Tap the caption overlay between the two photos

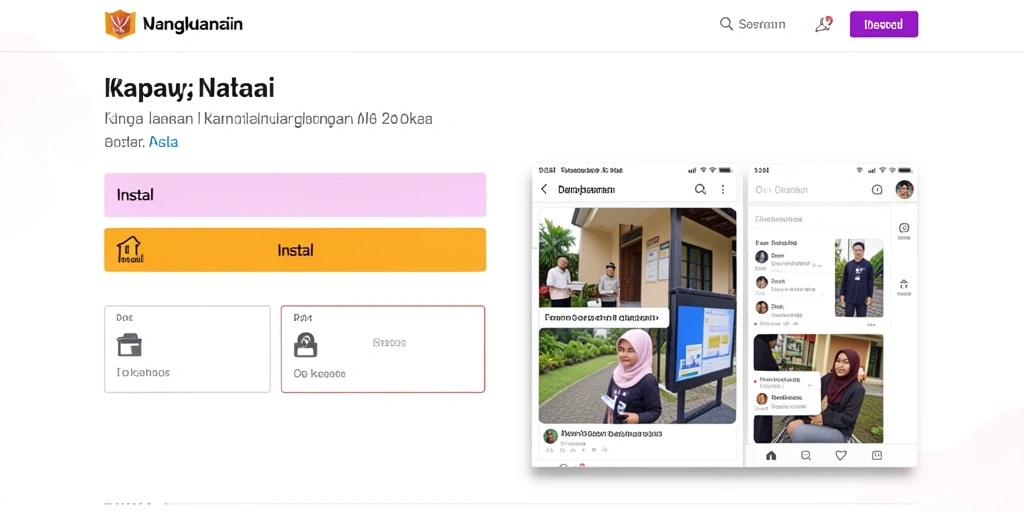603,318
